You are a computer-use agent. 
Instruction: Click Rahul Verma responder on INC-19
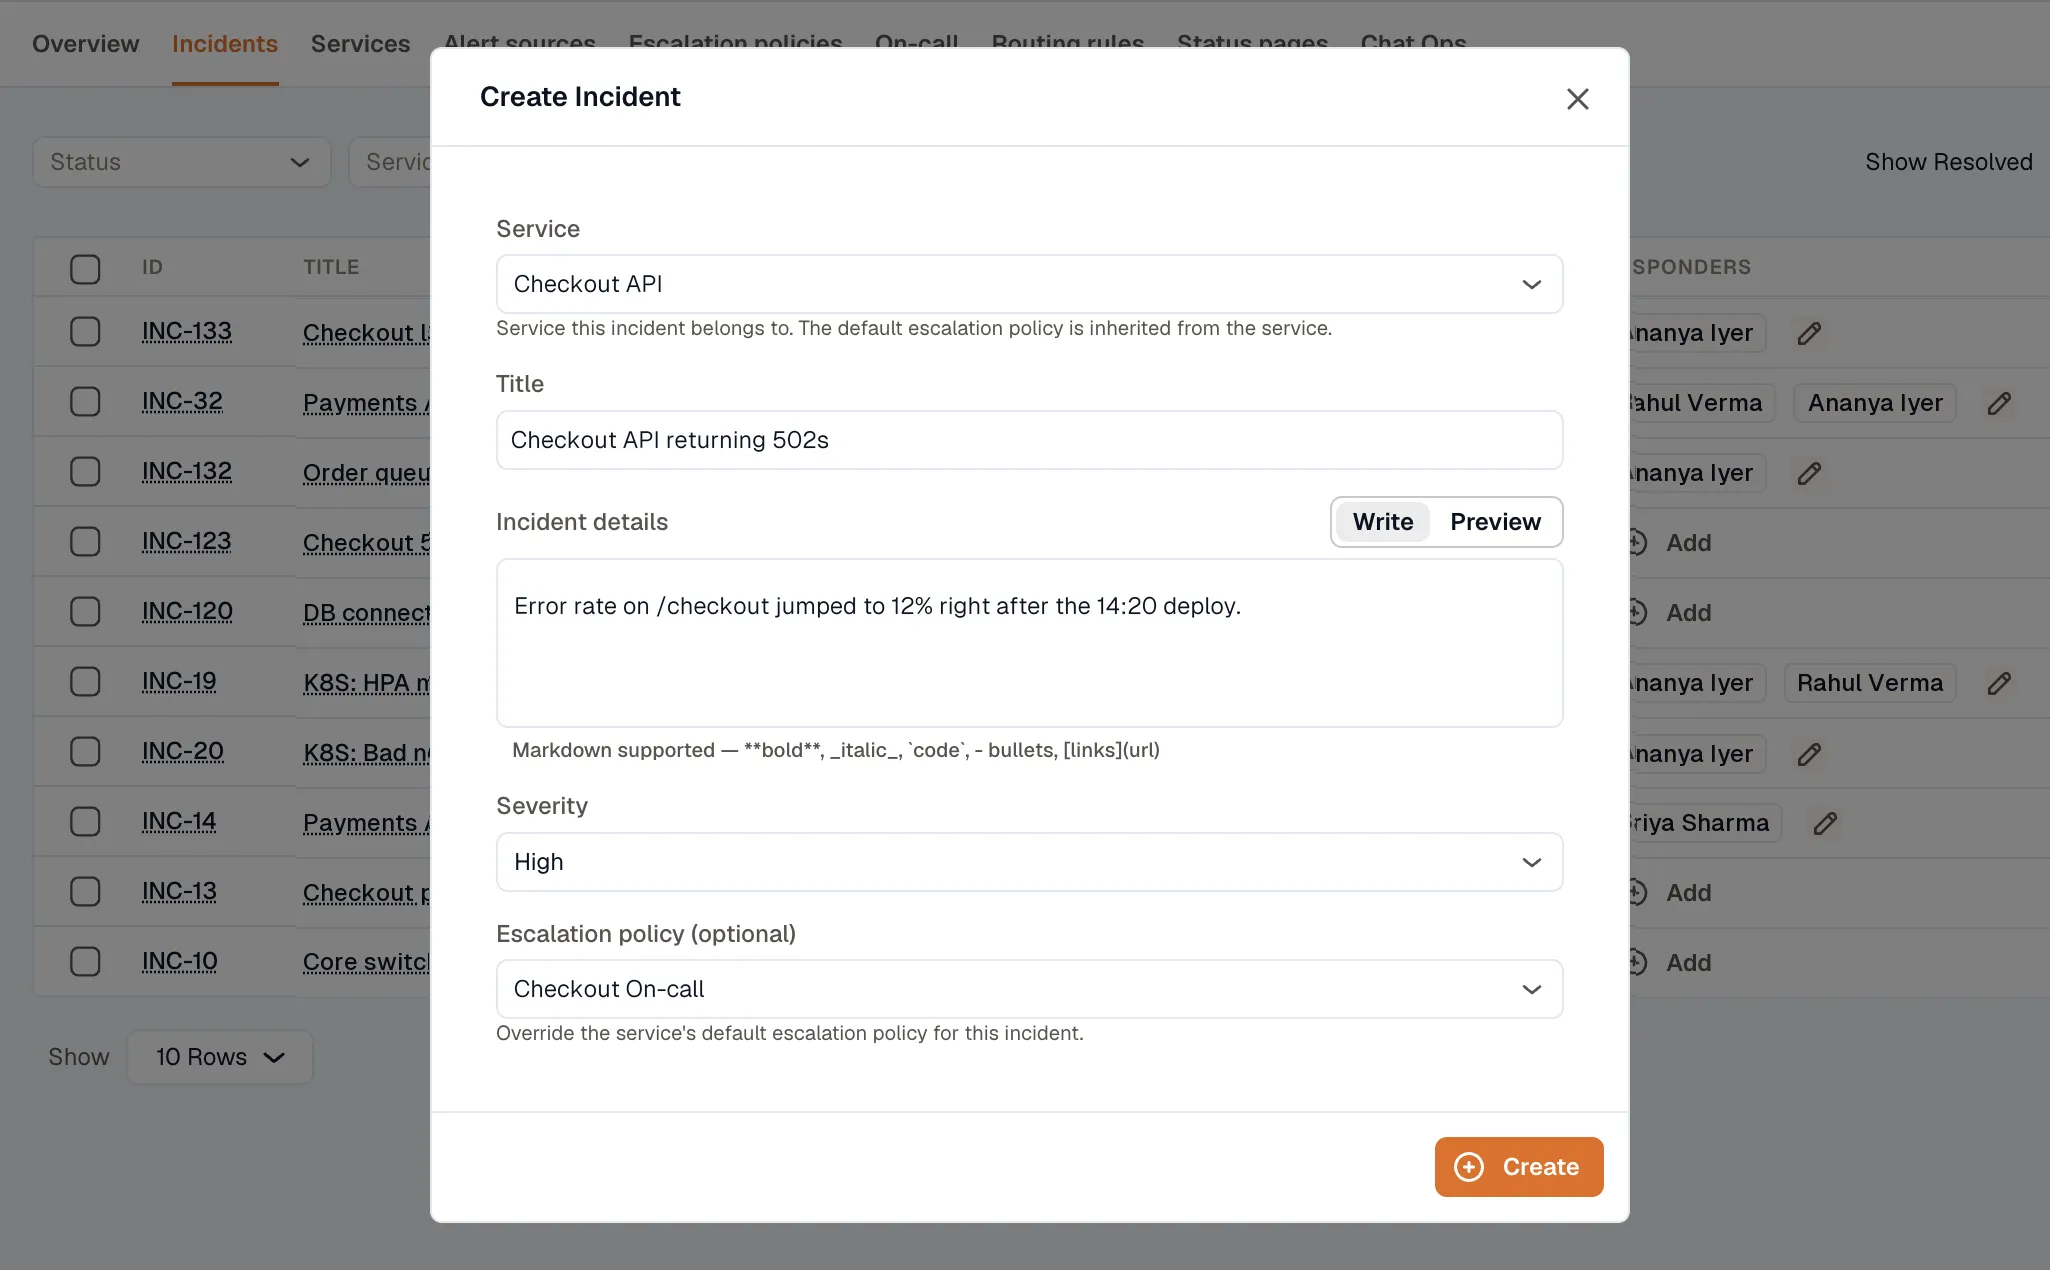[x=1869, y=683]
